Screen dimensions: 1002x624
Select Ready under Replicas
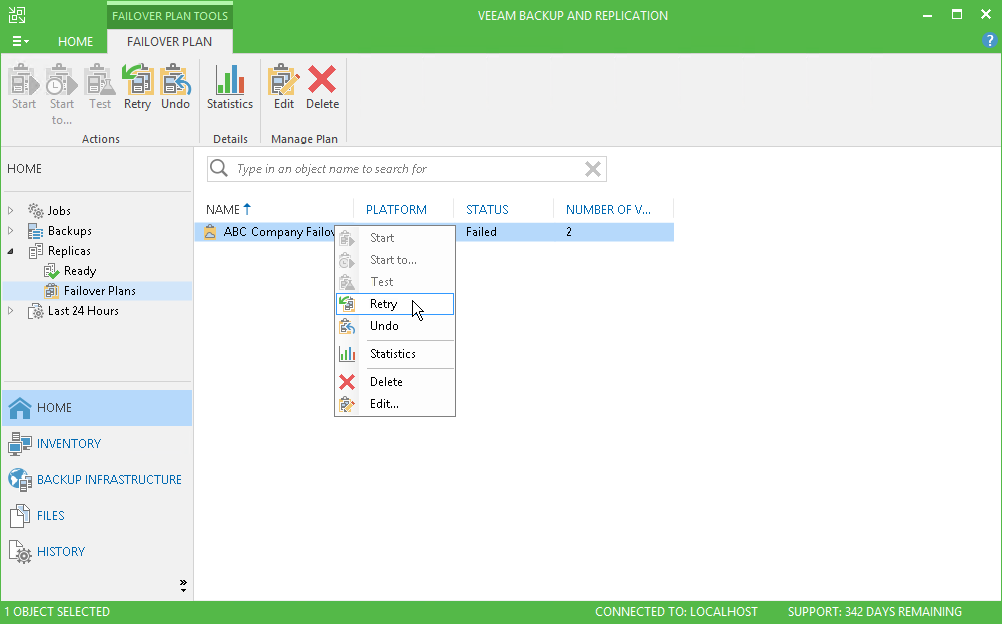tap(80, 271)
